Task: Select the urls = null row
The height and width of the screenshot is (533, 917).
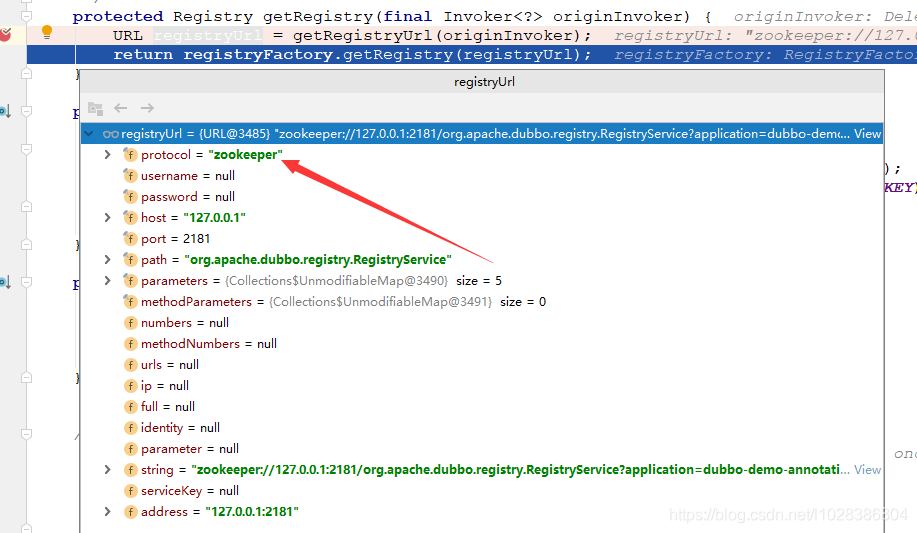Action: [x=482, y=365]
